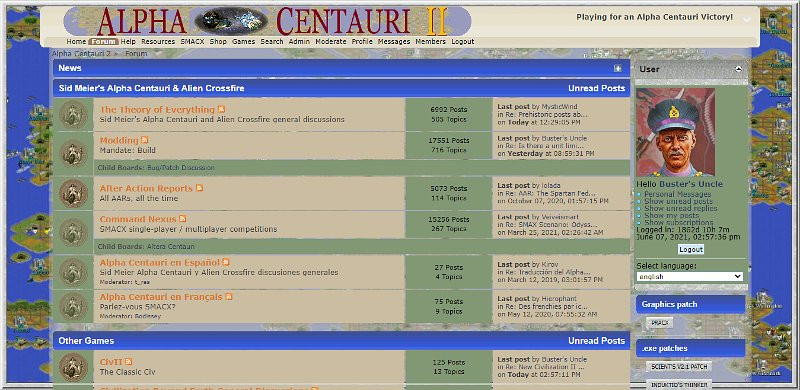800x390 pixels.
Task: Open RSS feed icon next to Modding
Action: click(x=145, y=140)
